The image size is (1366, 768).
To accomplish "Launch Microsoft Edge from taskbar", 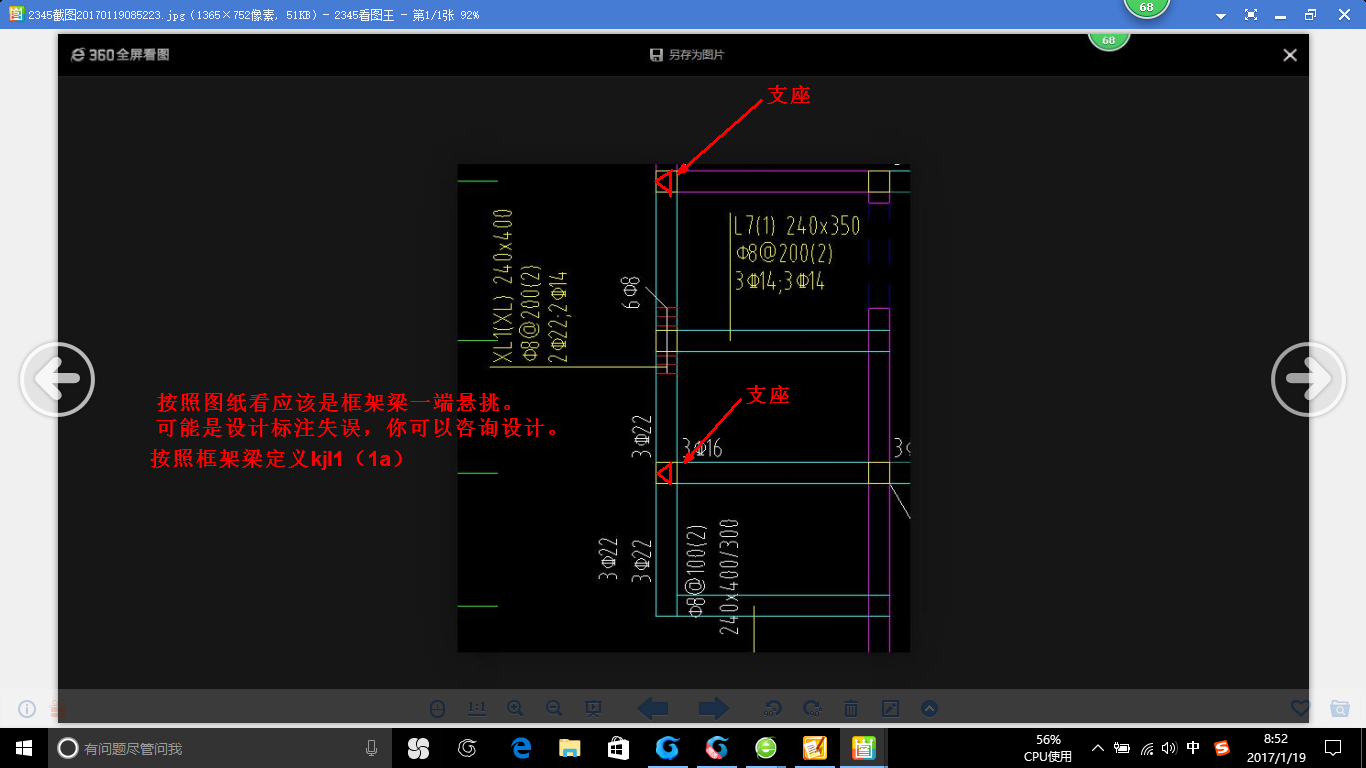I will [520, 748].
